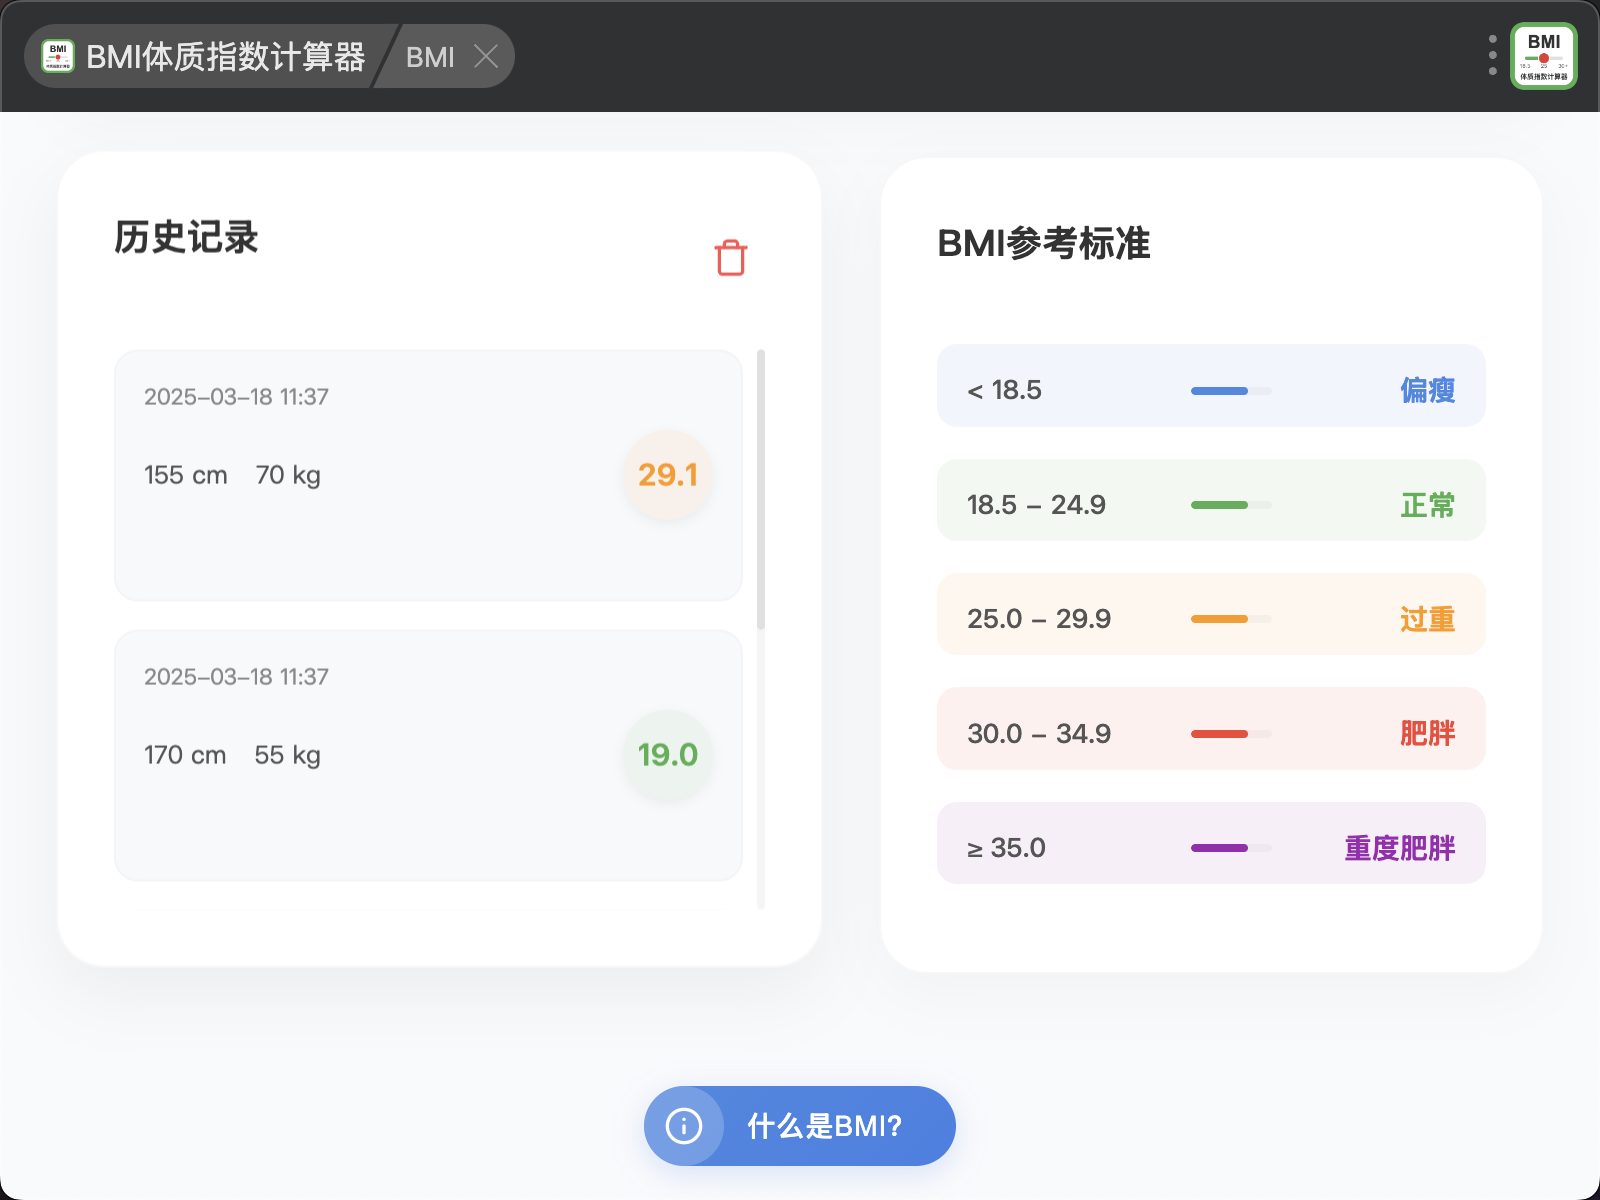The image size is (1600, 1200).
Task: Click the small BMI icon in title tab
Action: (x=58, y=56)
